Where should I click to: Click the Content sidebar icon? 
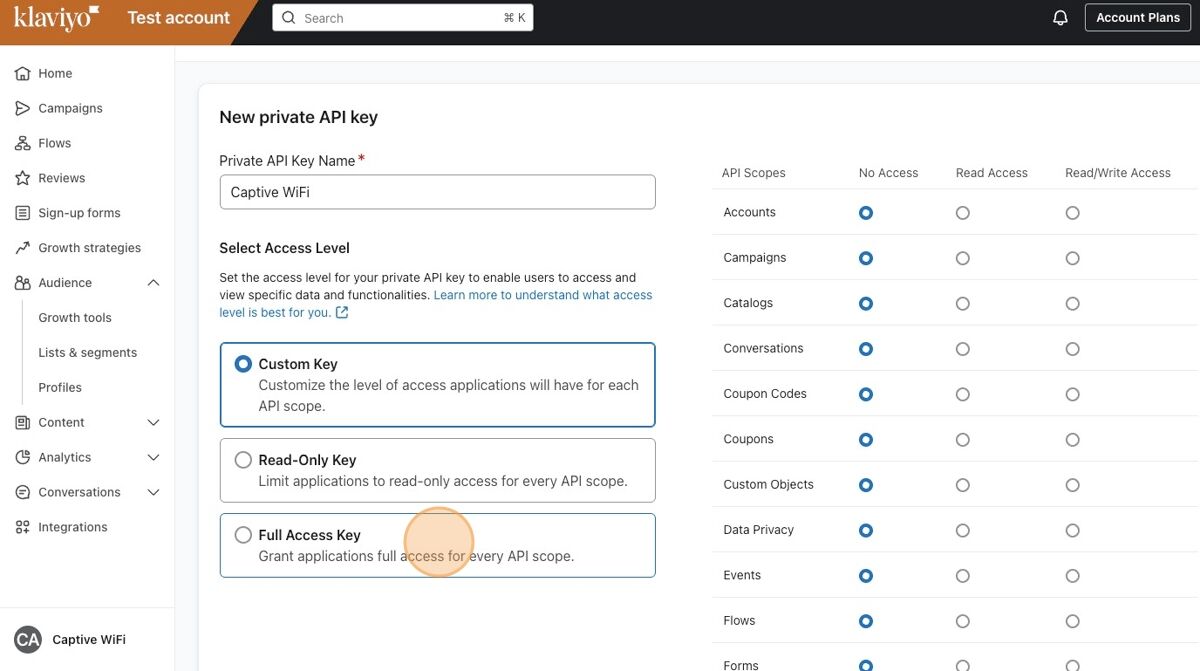(x=23, y=423)
